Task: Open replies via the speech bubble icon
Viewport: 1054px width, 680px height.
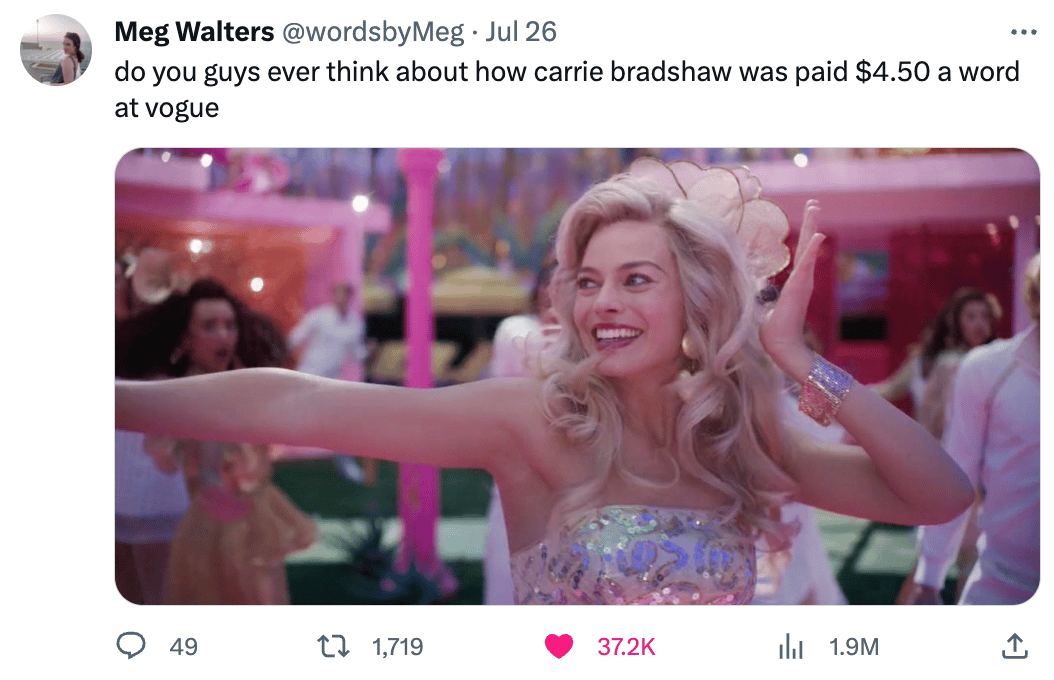Action: pyautogui.click(x=130, y=646)
